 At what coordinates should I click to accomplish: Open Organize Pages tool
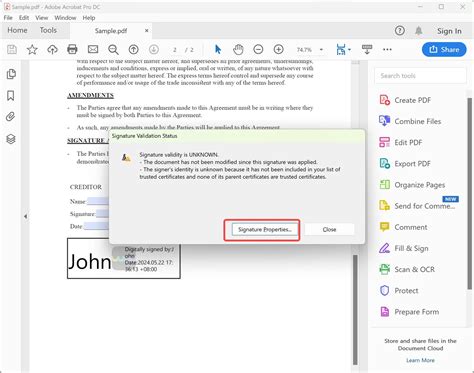(412, 185)
